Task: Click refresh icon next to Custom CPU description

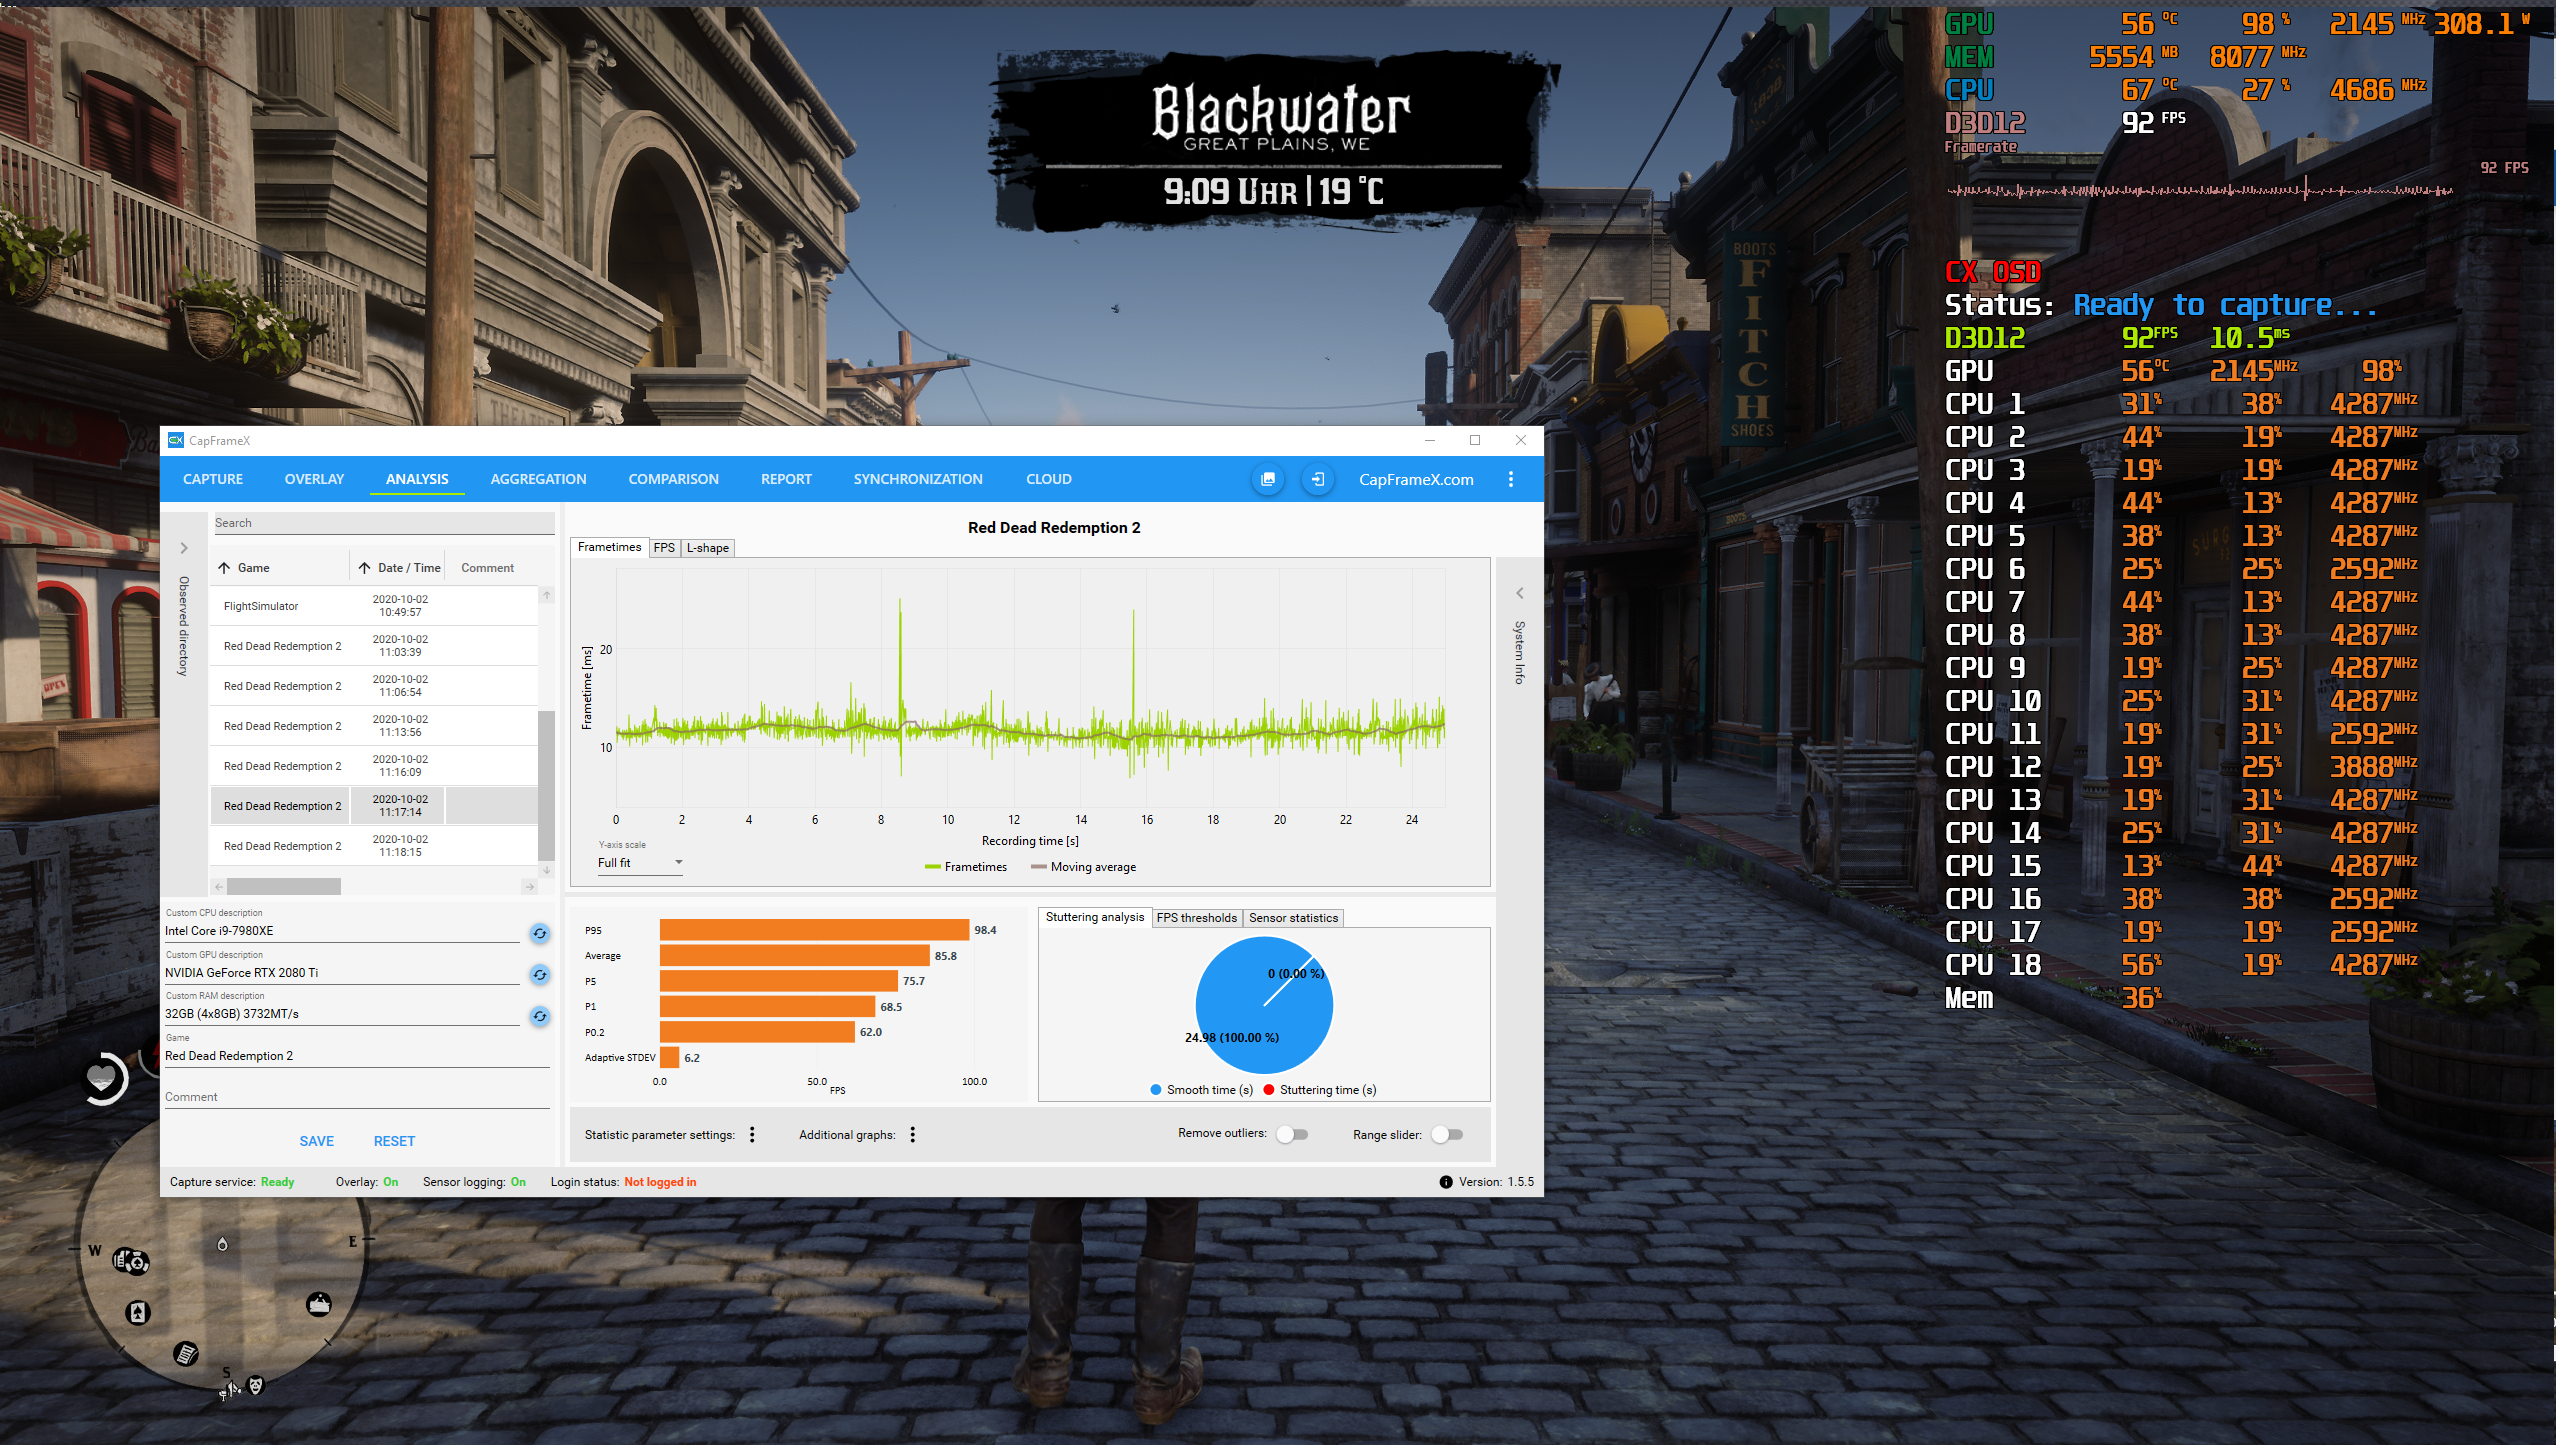Action: click(x=540, y=933)
